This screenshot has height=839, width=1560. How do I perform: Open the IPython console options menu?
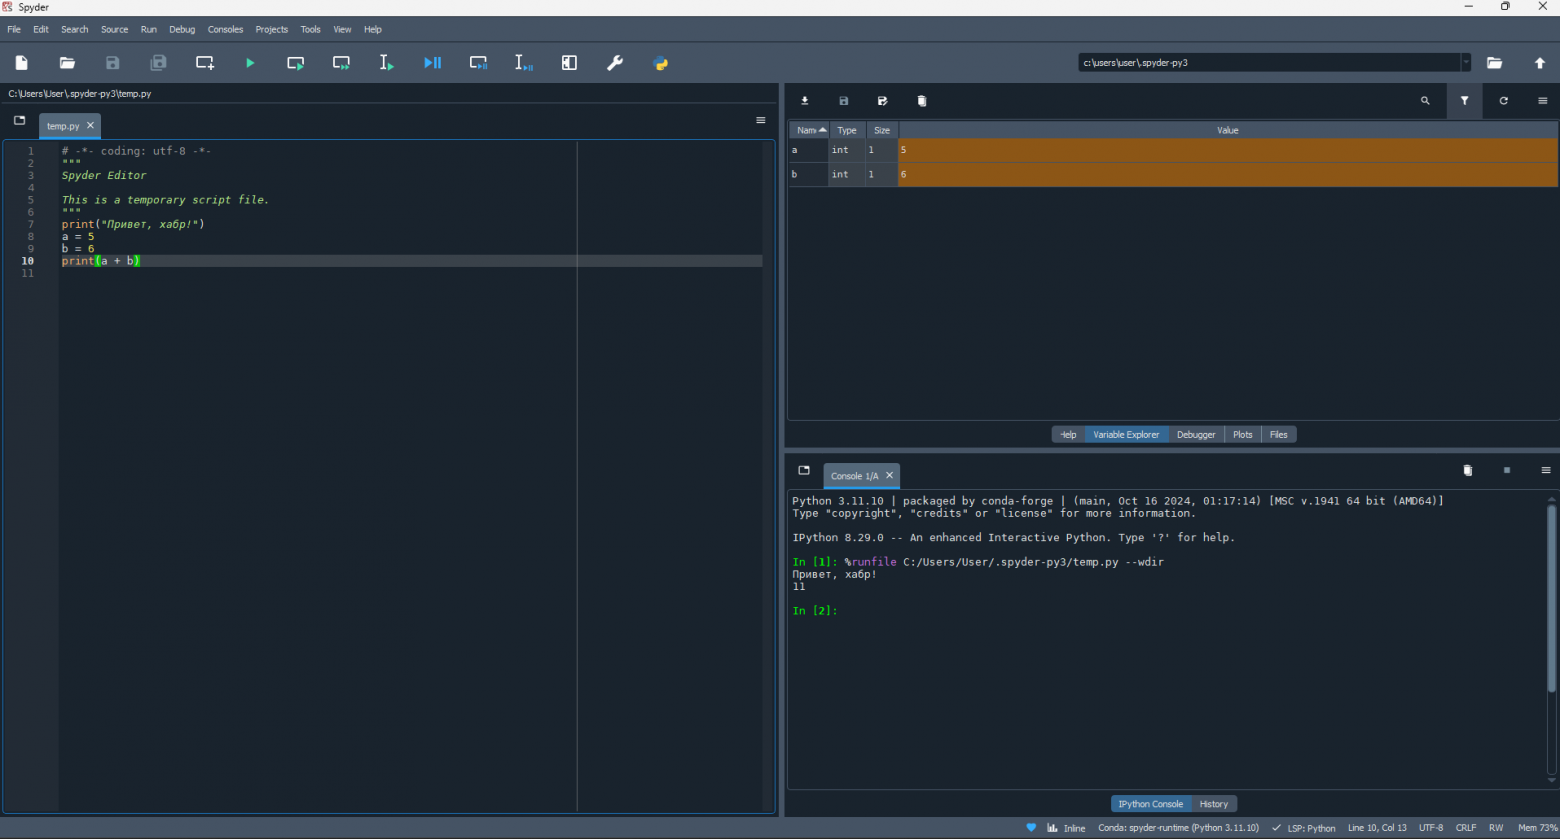pos(1546,471)
